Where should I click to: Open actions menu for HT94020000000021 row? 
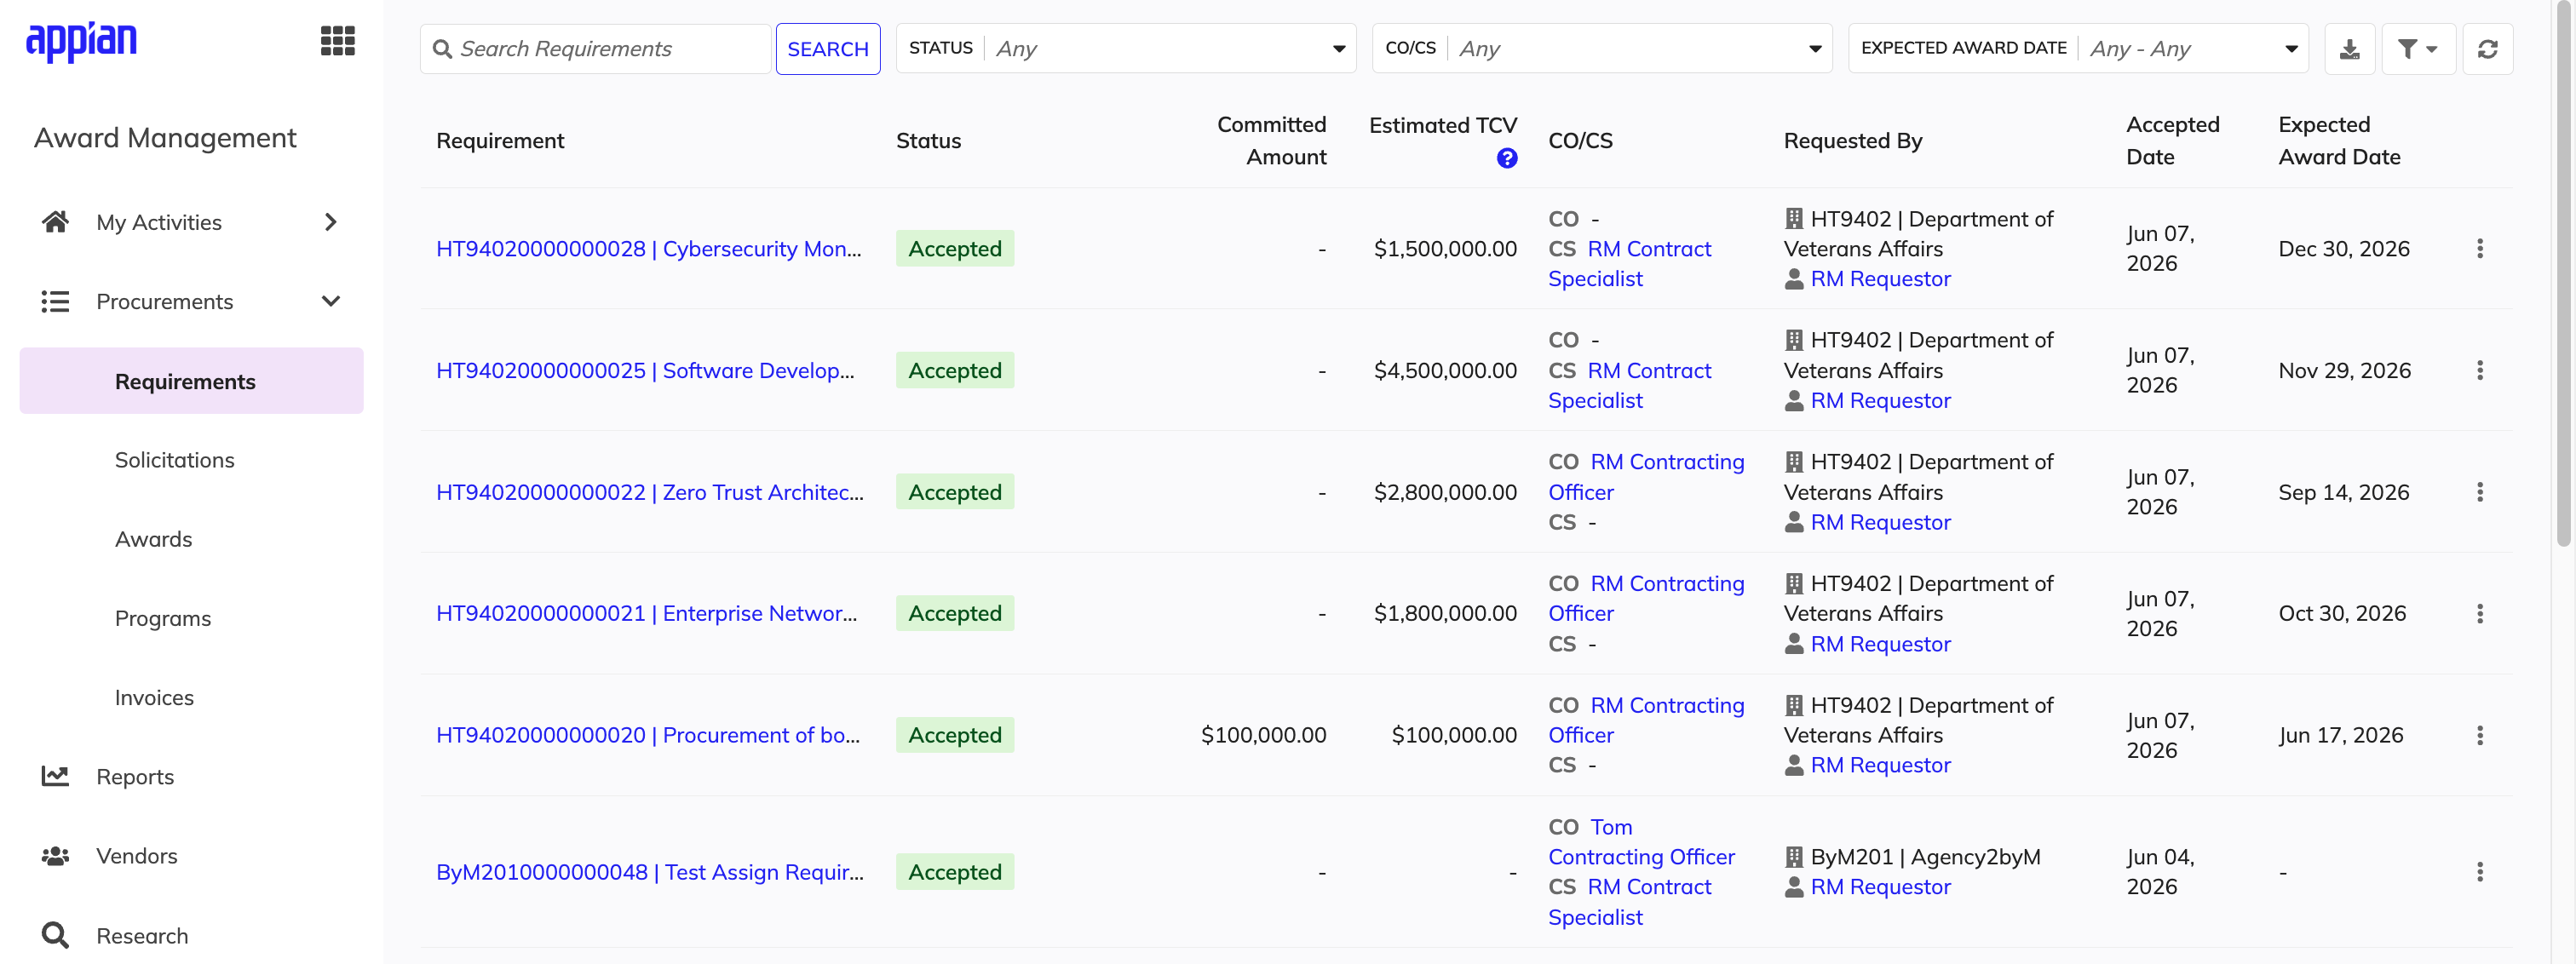point(2479,614)
